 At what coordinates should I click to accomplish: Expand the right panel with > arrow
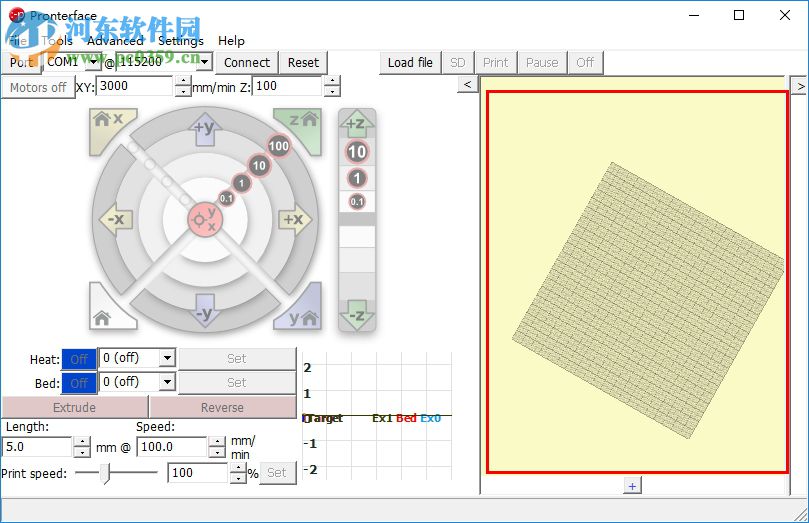click(800, 86)
